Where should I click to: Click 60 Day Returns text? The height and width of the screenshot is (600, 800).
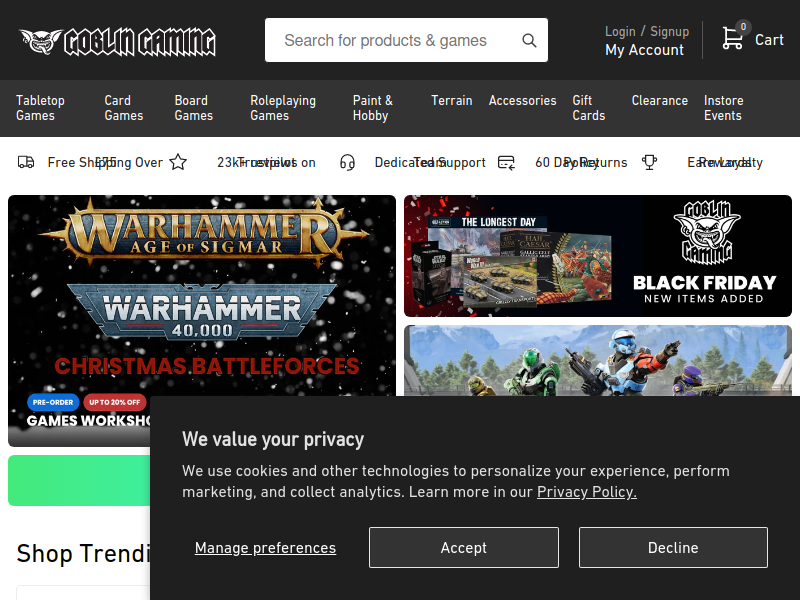[x=581, y=162]
